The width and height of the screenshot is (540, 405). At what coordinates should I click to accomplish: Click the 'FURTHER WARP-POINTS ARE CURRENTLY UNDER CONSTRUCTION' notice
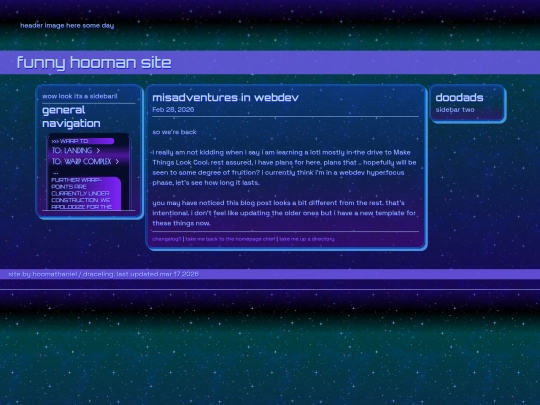[85, 193]
